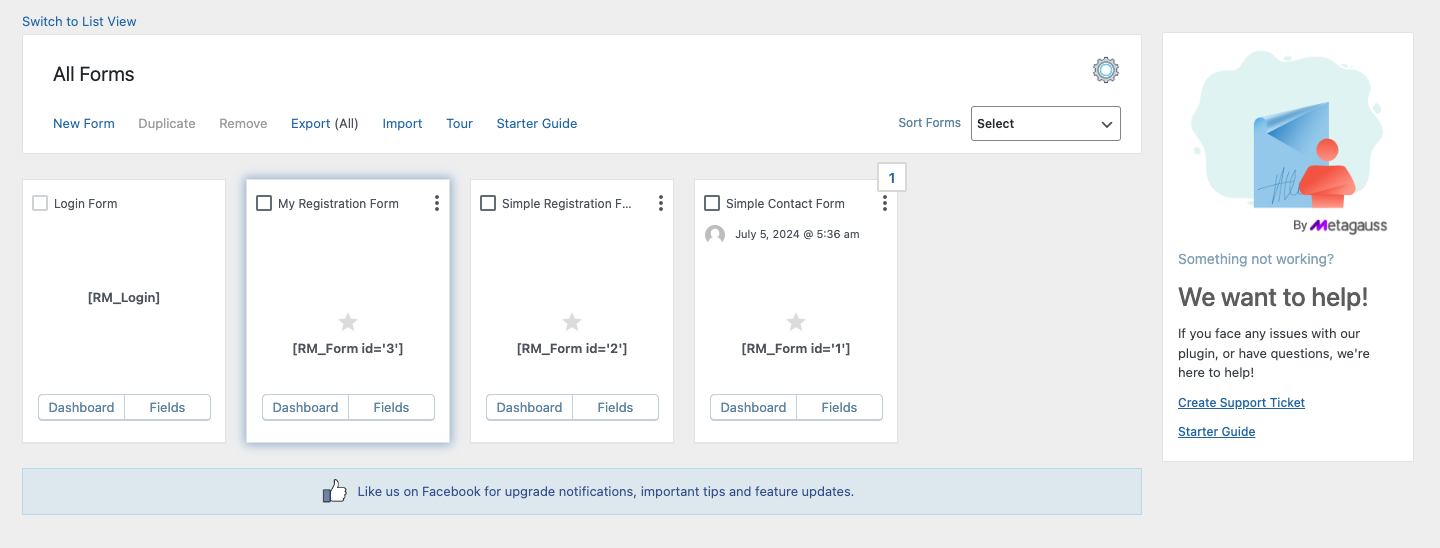1440x548 pixels.
Task: Open Dashboard for the Login Form
Action: click(x=81, y=407)
